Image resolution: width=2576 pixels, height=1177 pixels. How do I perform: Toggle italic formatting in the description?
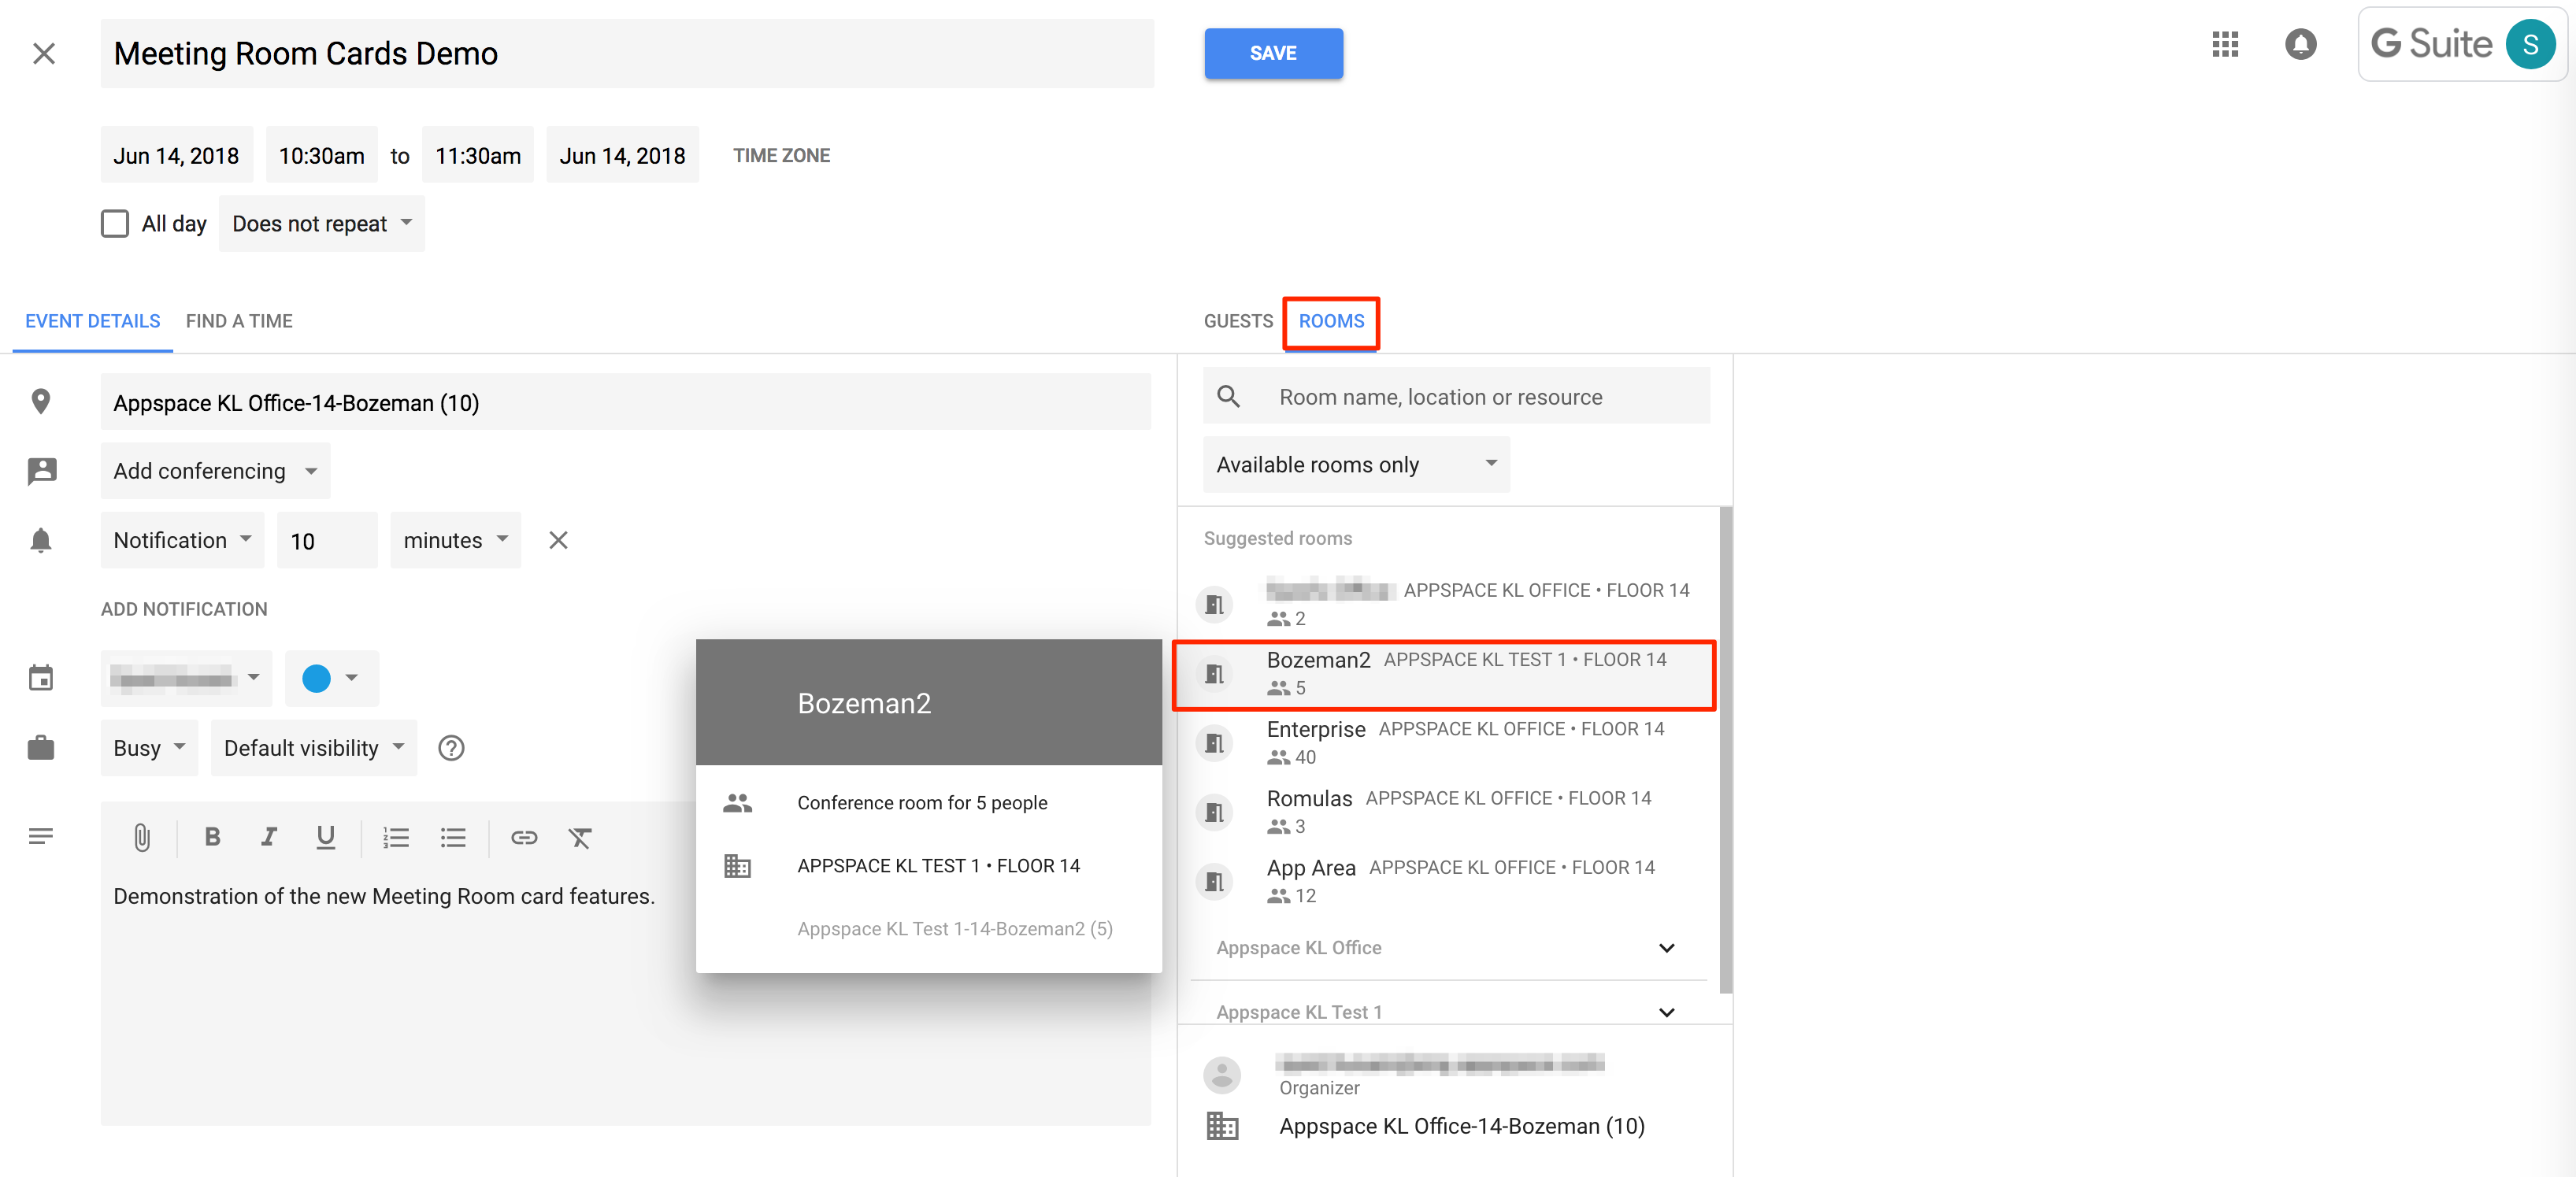click(268, 837)
